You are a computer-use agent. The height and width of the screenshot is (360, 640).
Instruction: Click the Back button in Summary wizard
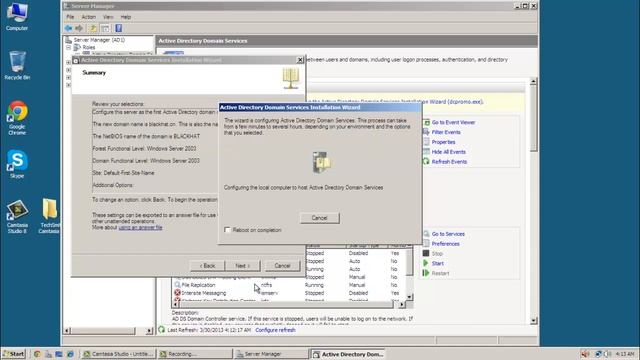pos(207,266)
